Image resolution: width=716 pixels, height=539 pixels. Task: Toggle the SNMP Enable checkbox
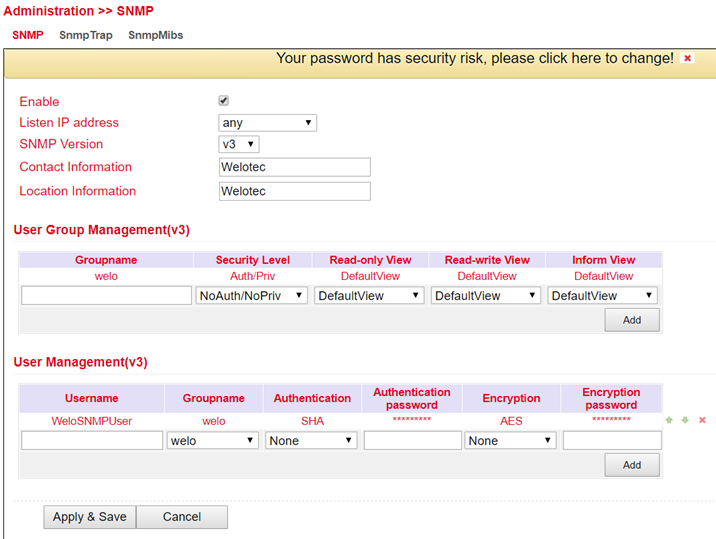point(224,101)
